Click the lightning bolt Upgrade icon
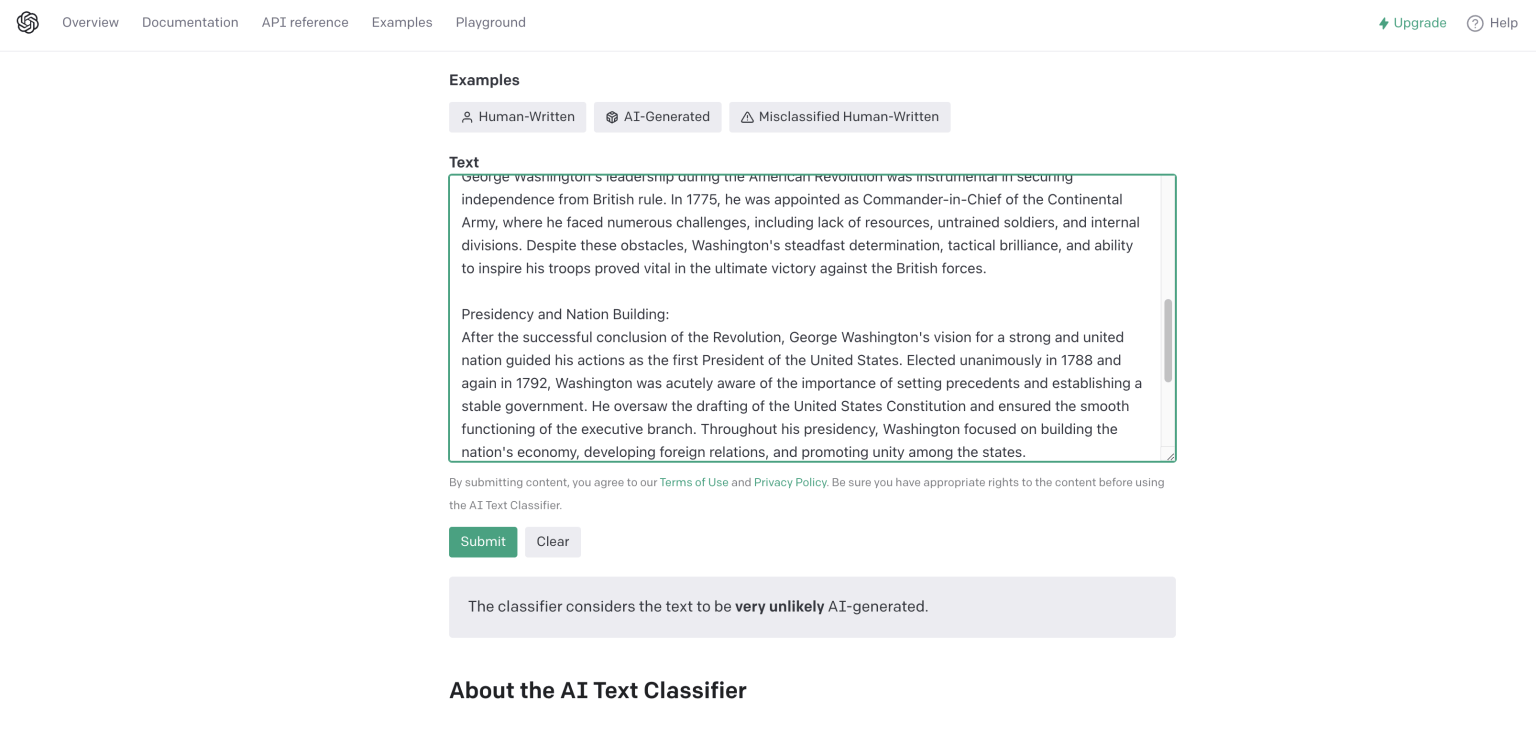Viewport: 1536px width, 735px height. click(1384, 23)
